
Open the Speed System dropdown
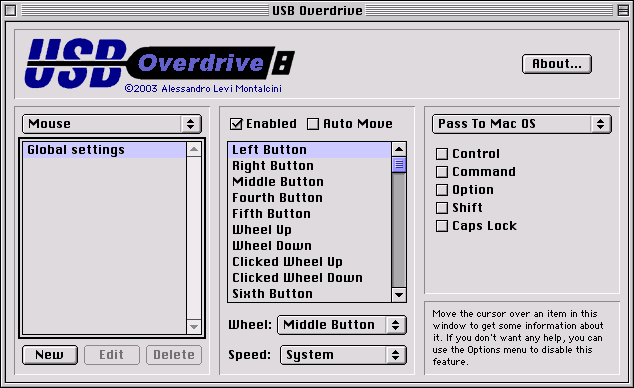[x=343, y=355]
